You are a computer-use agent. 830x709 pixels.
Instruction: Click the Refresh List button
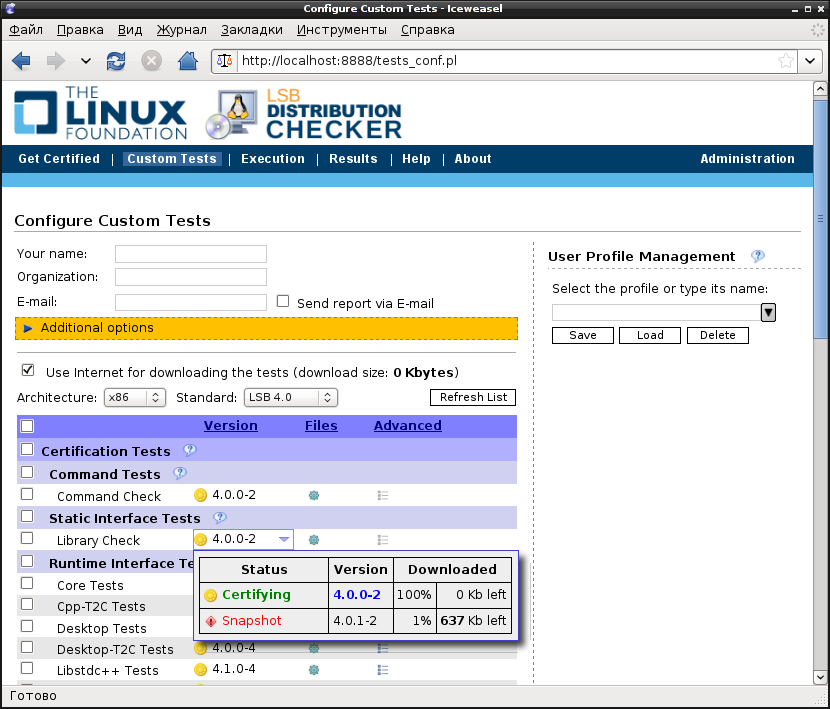(473, 397)
